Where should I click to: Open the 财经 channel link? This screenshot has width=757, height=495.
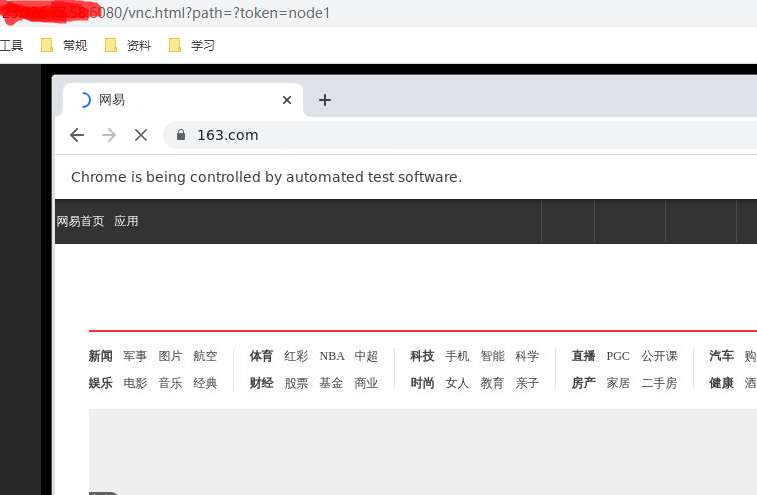click(x=261, y=383)
